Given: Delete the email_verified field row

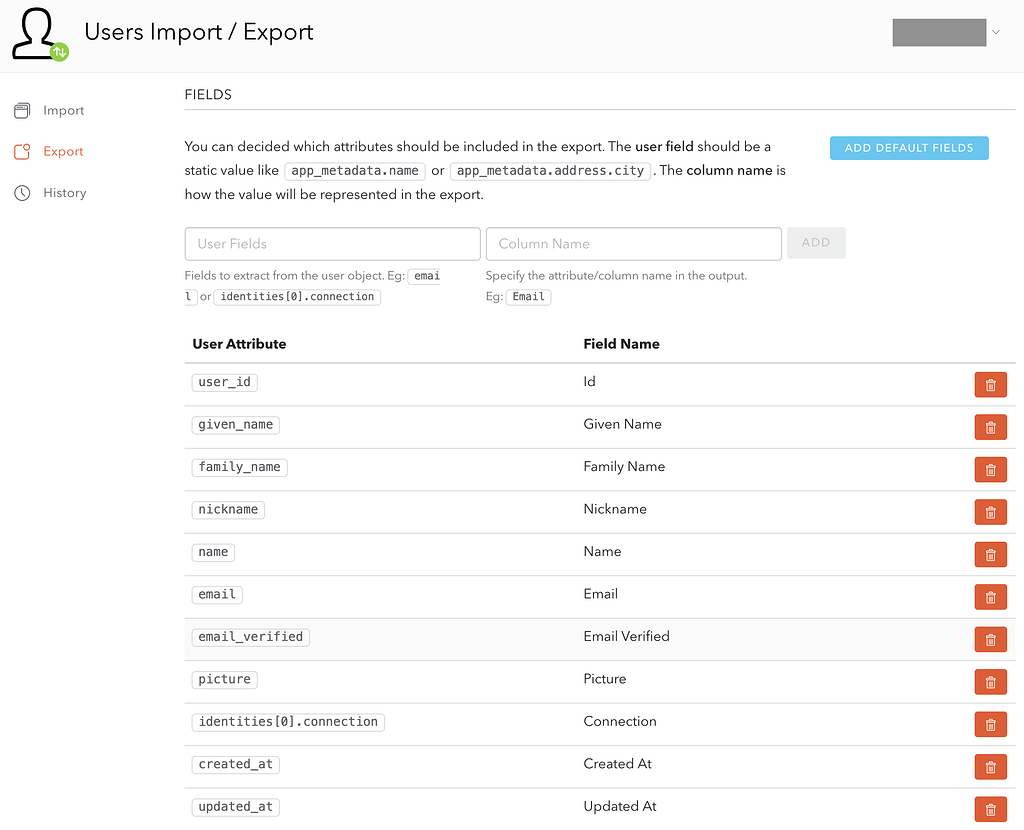Looking at the screenshot, I should [x=990, y=640].
